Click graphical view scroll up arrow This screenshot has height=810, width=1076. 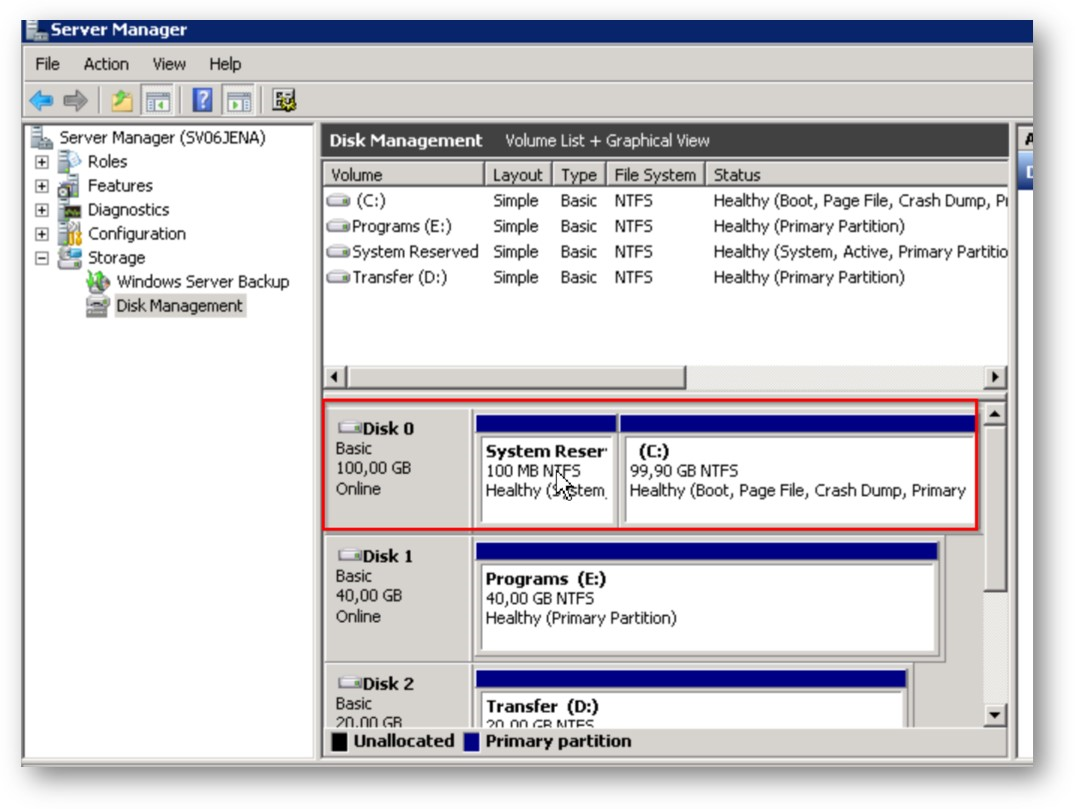click(994, 414)
